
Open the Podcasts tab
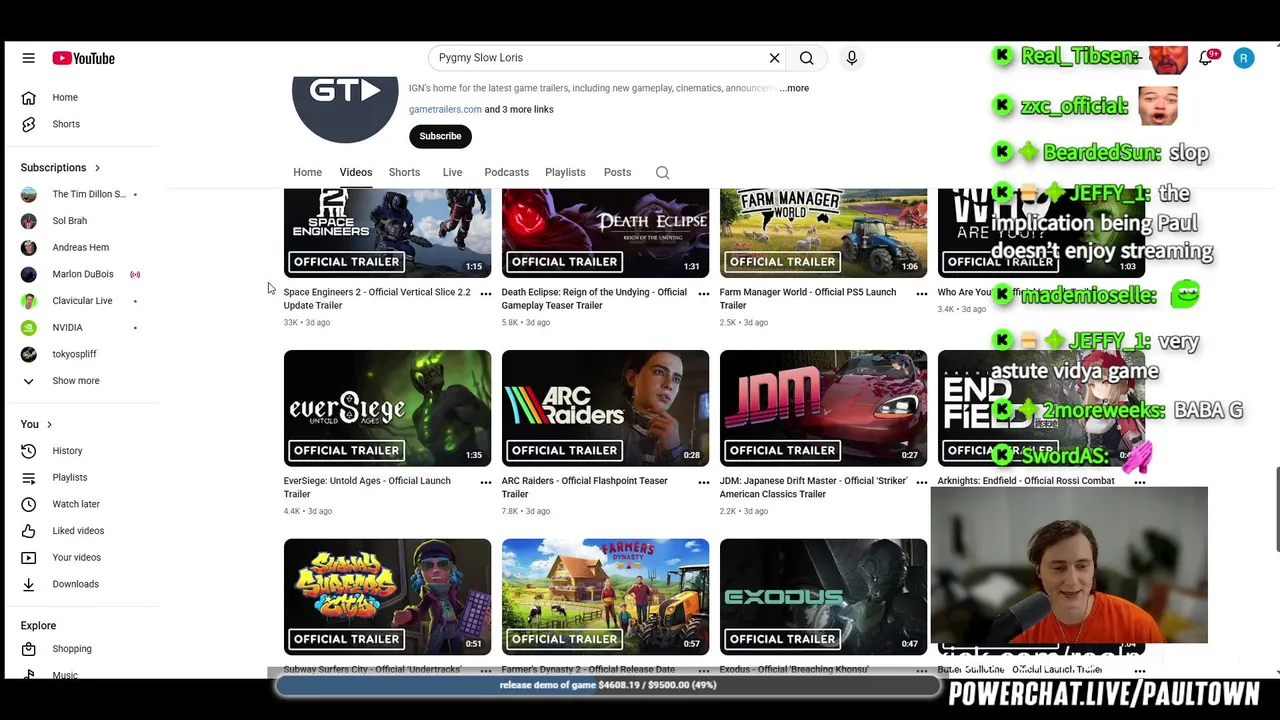[506, 172]
